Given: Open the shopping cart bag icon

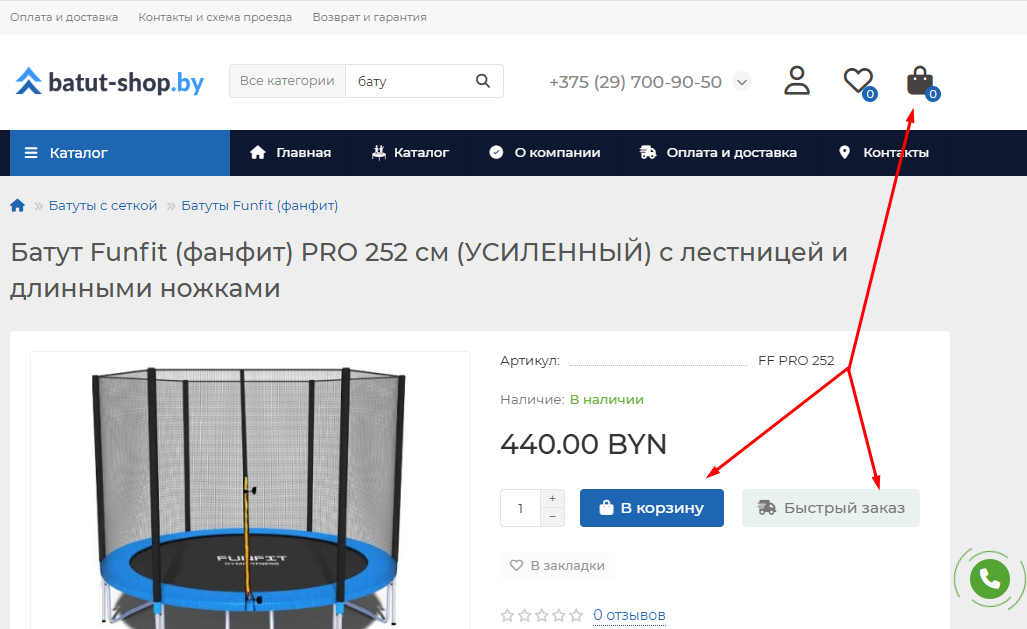Looking at the screenshot, I should pos(922,83).
